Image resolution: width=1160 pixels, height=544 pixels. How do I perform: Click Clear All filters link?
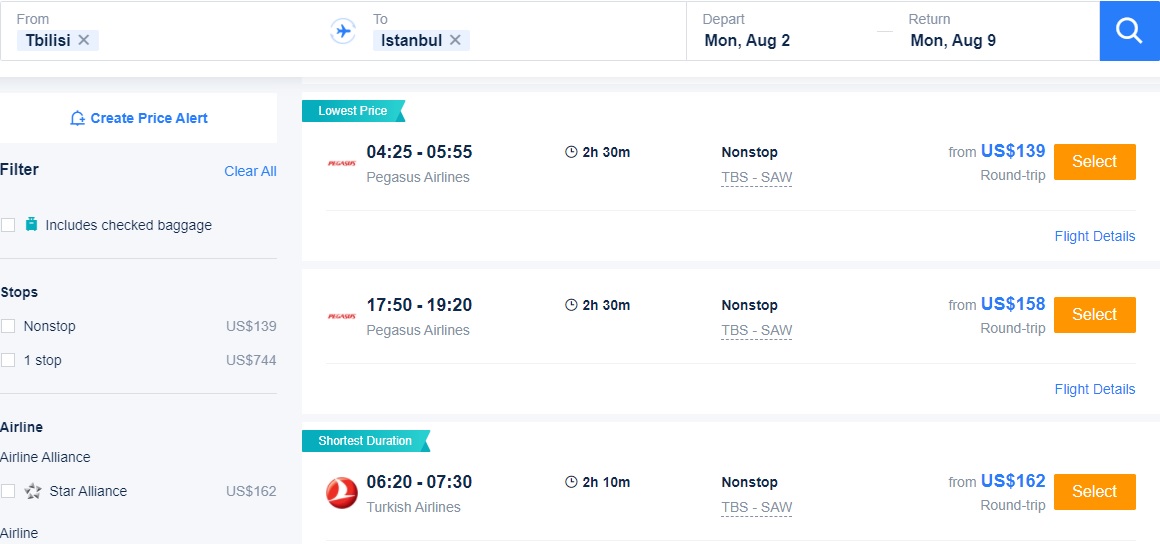click(x=250, y=171)
